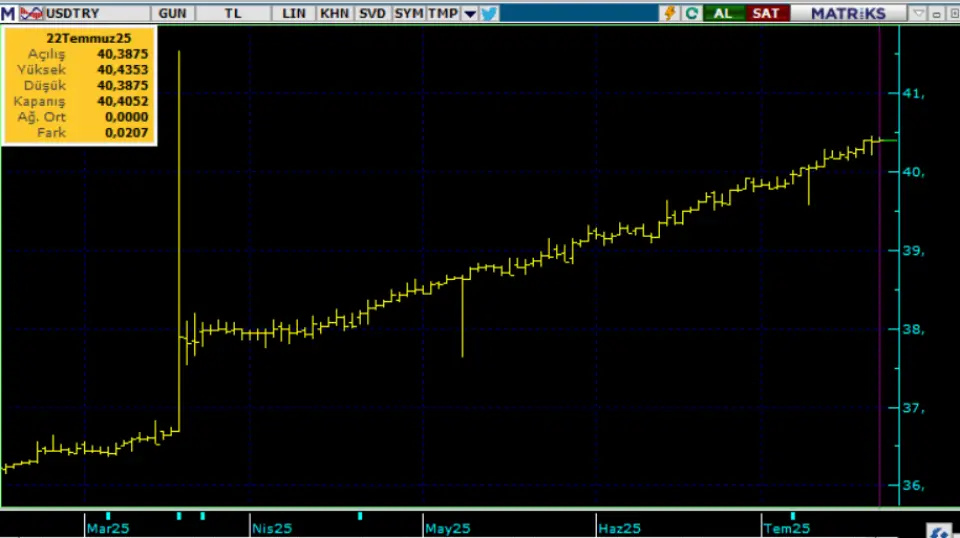This screenshot has width=960, height=538.
Task: Select the Yüksek value 40,4353
Action: [x=122, y=70]
